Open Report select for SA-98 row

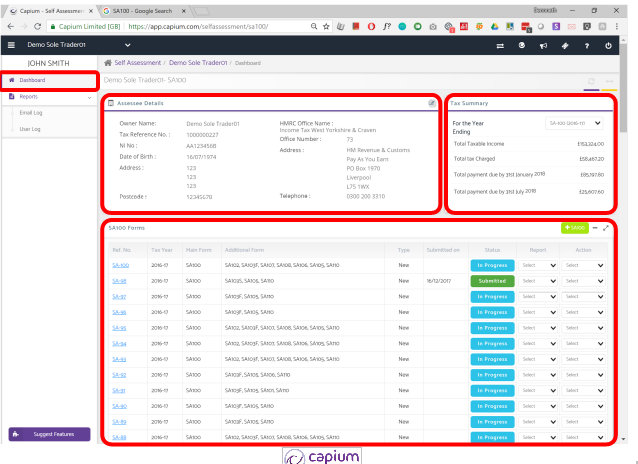538,281
